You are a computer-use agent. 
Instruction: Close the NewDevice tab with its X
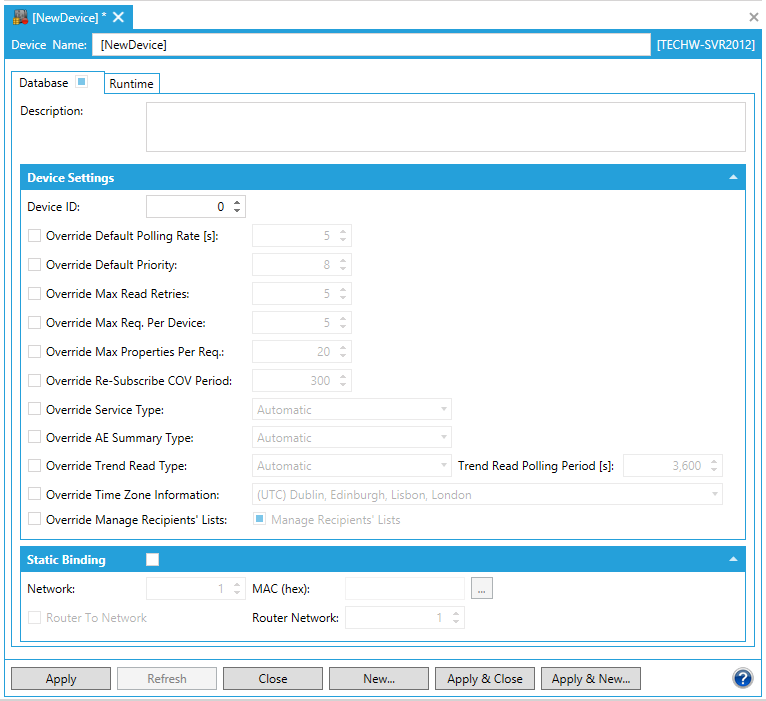coord(118,17)
